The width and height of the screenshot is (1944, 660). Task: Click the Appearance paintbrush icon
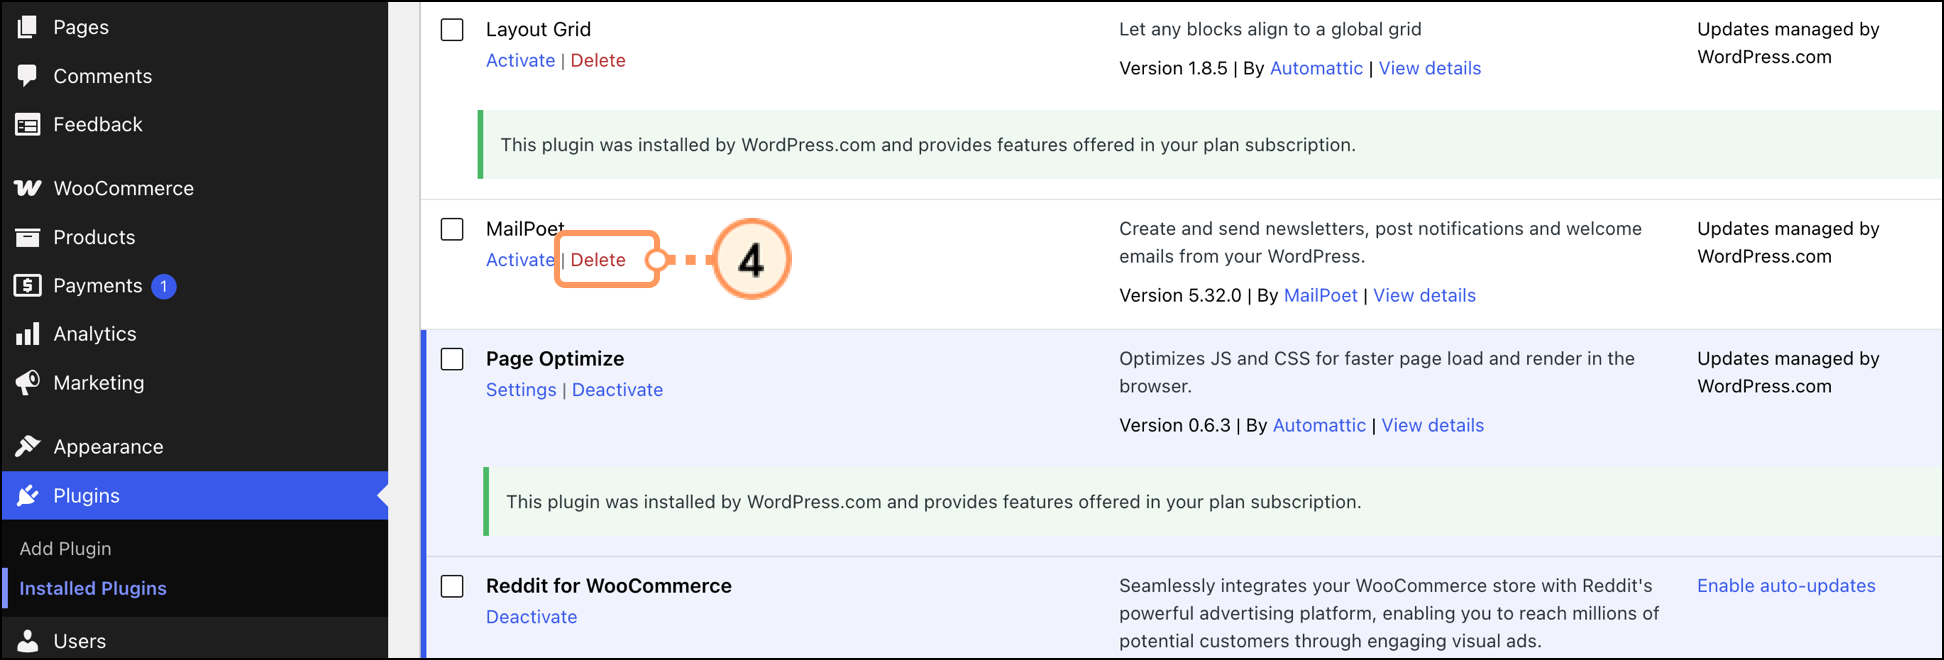click(27, 446)
